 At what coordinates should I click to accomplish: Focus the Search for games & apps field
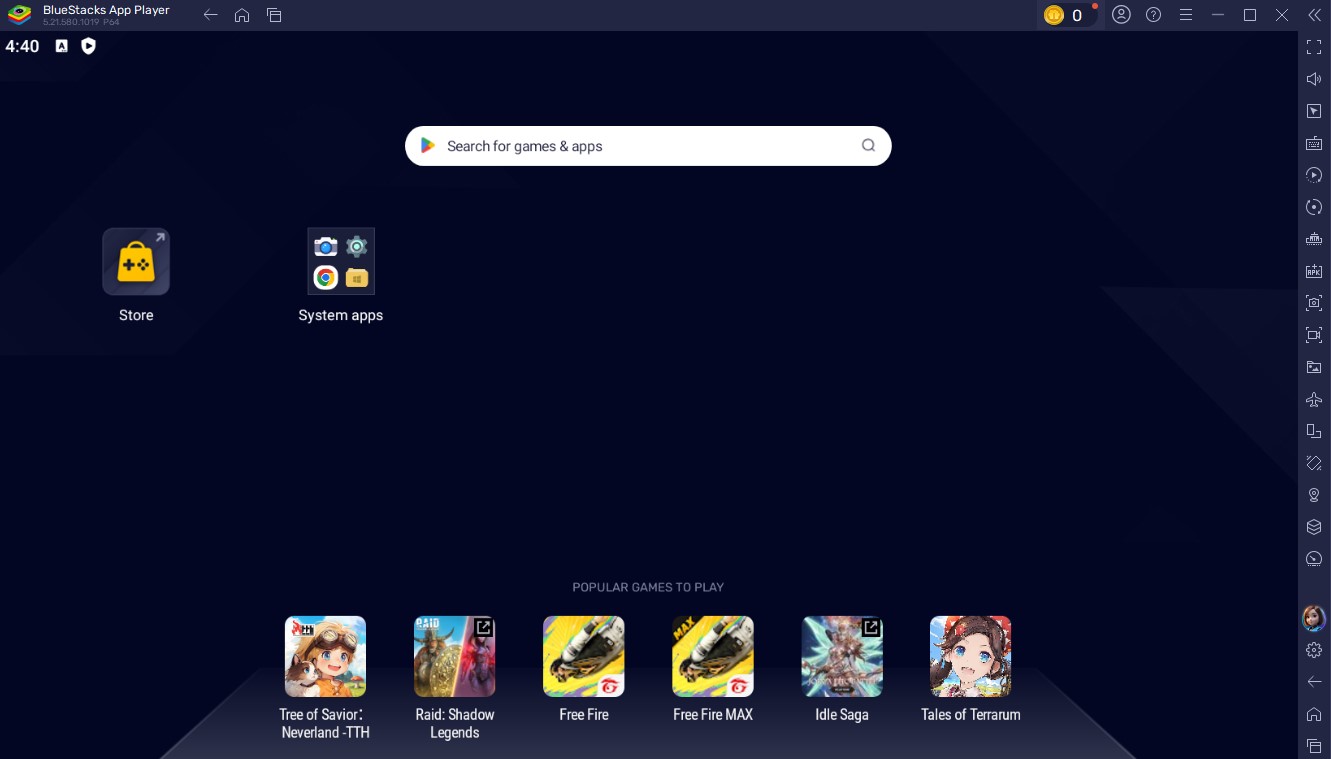(648, 146)
